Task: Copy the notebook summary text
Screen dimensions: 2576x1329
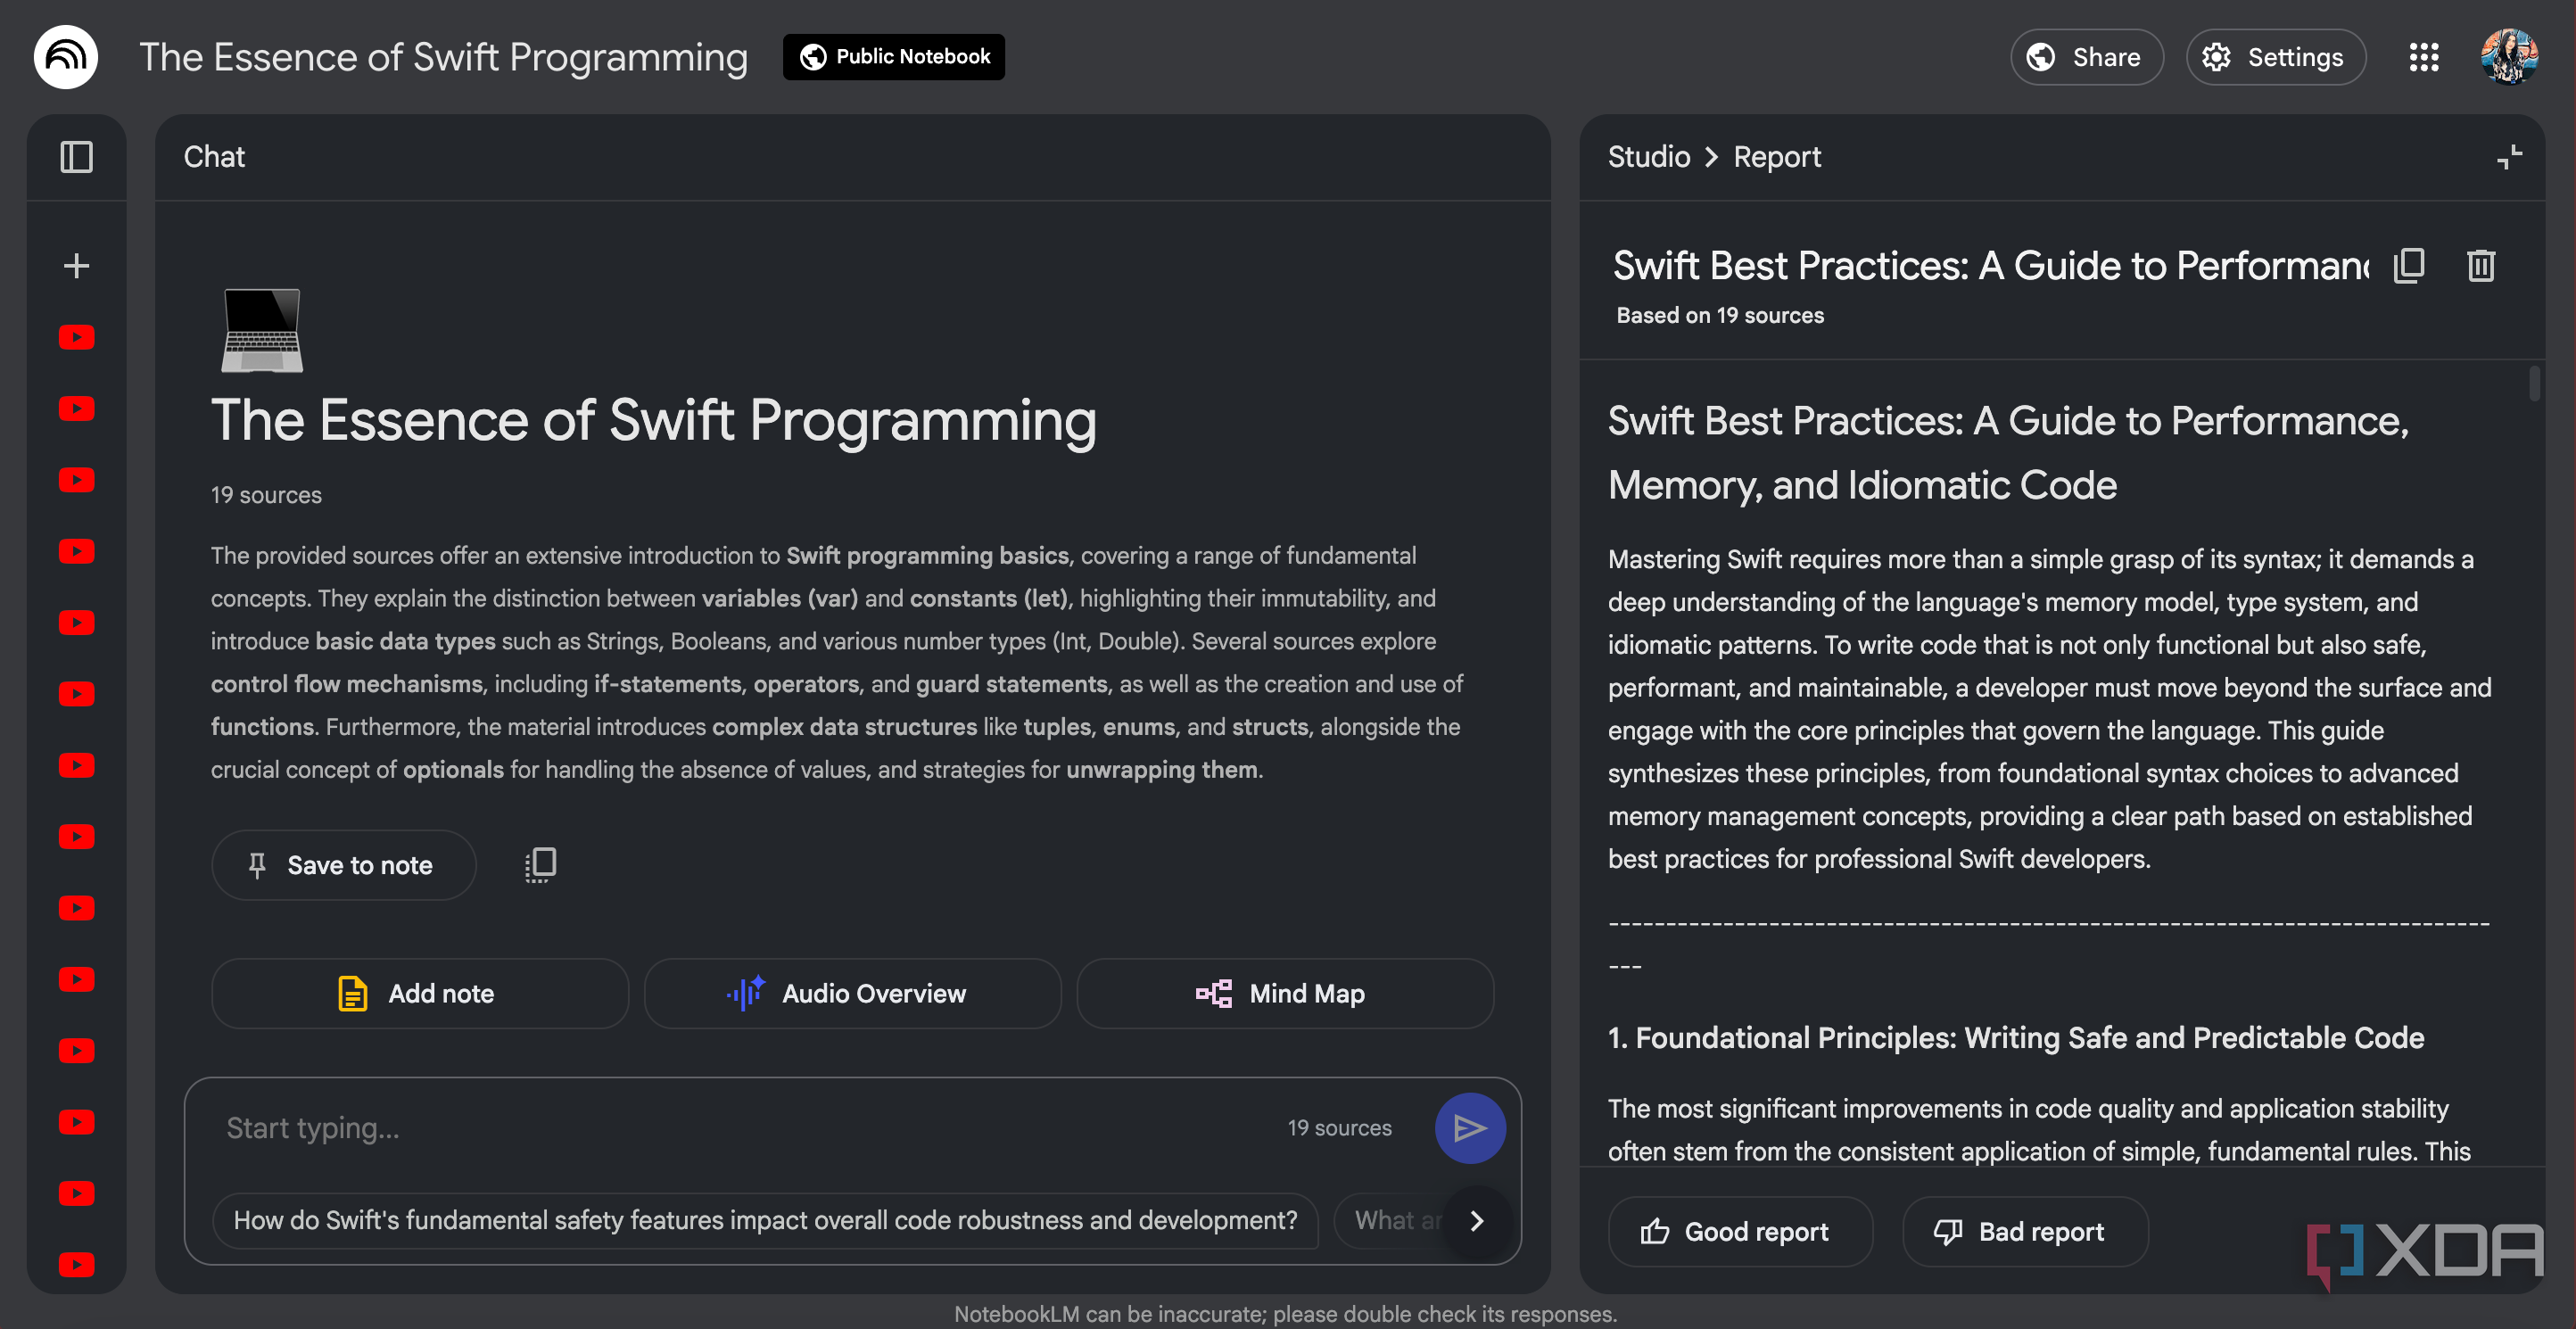Action: [x=541, y=865]
